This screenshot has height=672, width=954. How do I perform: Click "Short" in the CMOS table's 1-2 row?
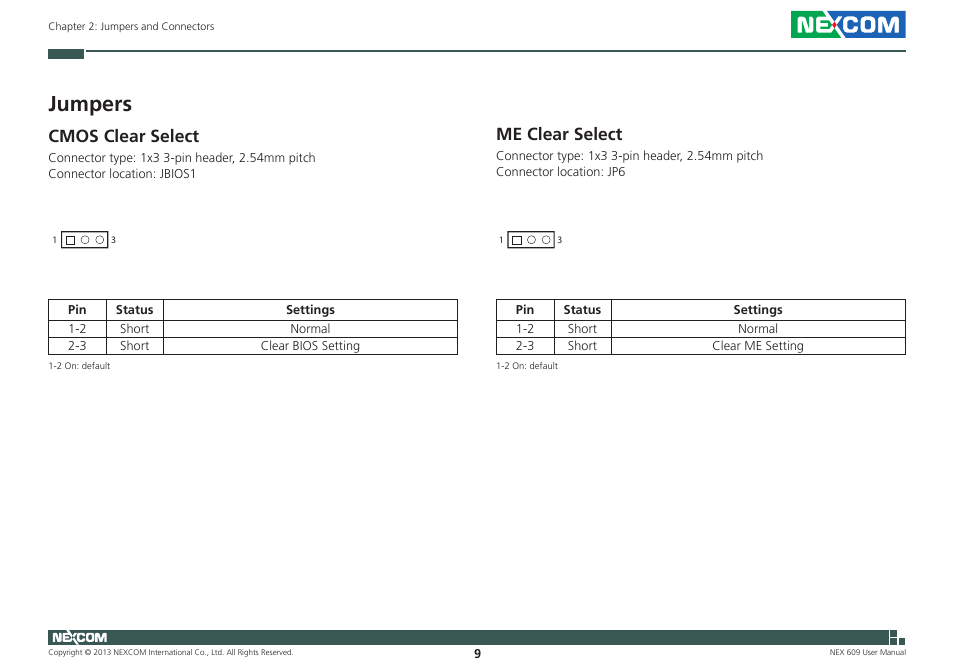[x=134, y=329]
